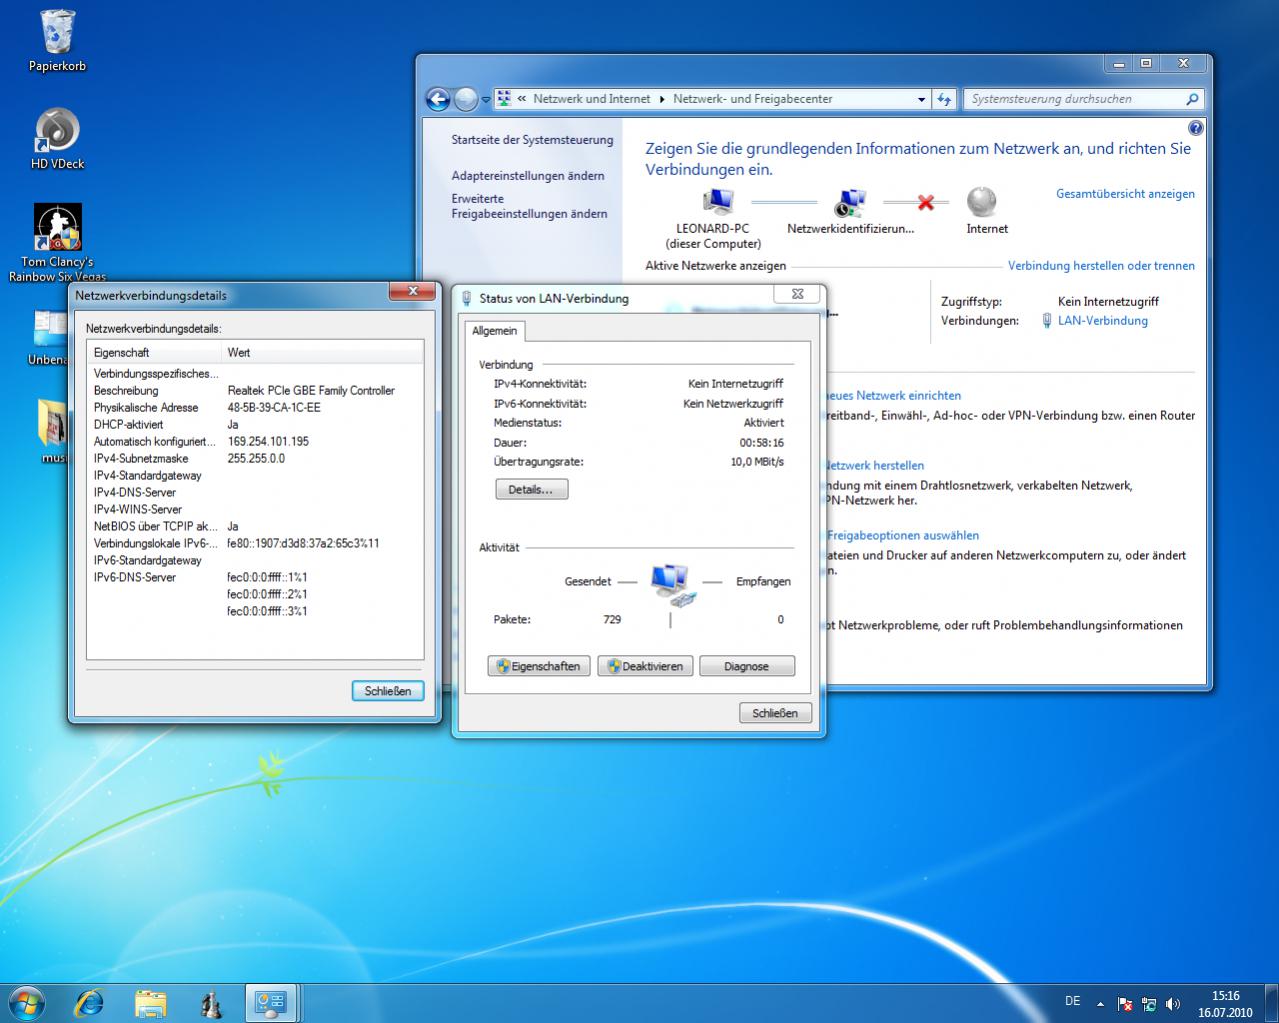Screen dimensions: 1279x1023
Task: Click the Internet globe icon
Action: tap(981, 202)
